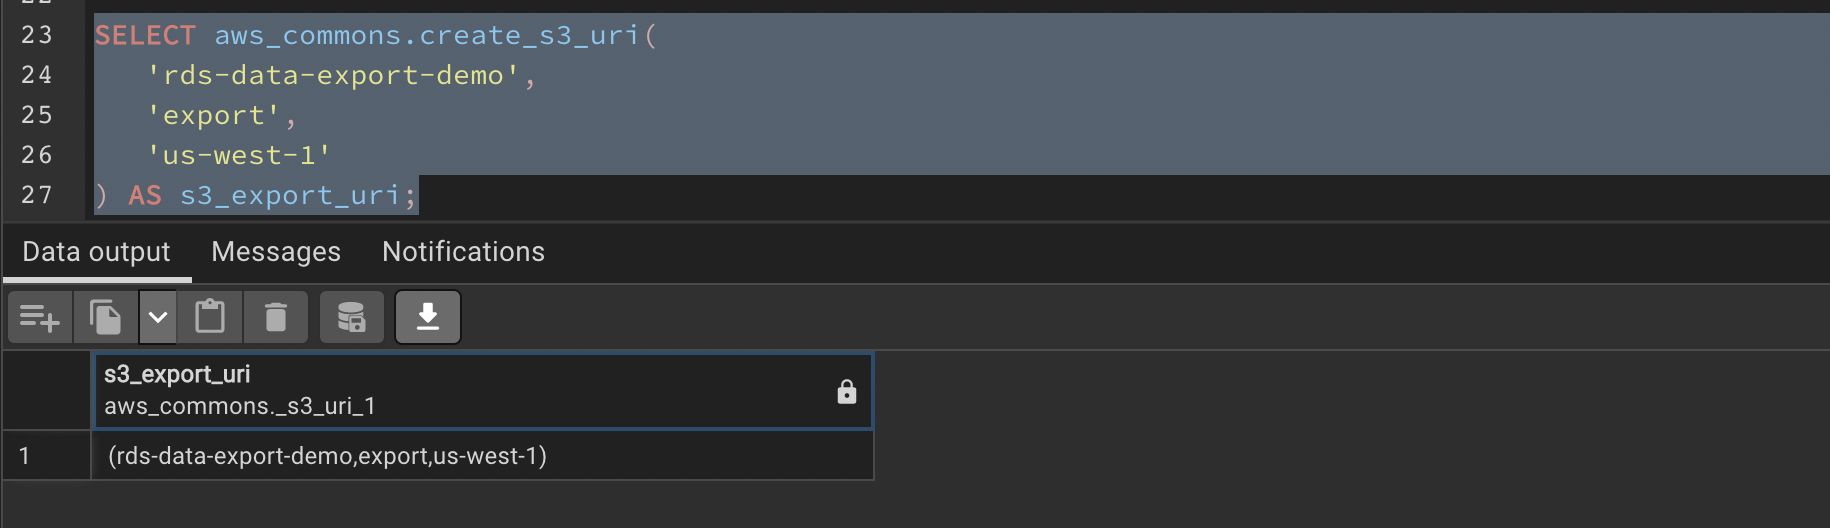
Task: Show the Notifications tab
Action: (463, 252)
